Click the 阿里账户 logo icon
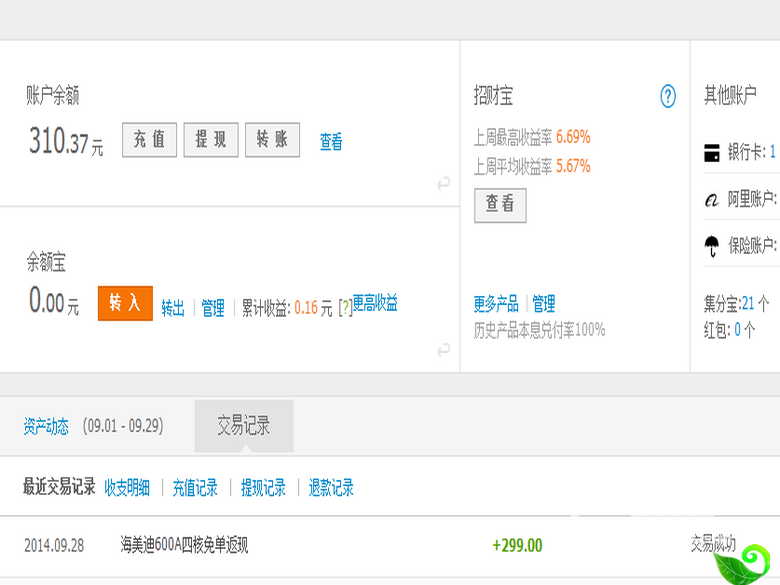 [x=712, y=200]
